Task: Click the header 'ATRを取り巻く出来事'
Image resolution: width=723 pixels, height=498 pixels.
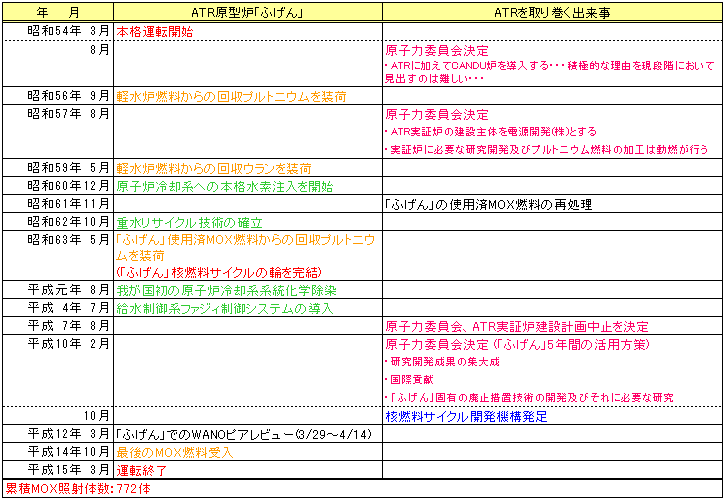Action: pyautogui.click(x=552, y=12)
